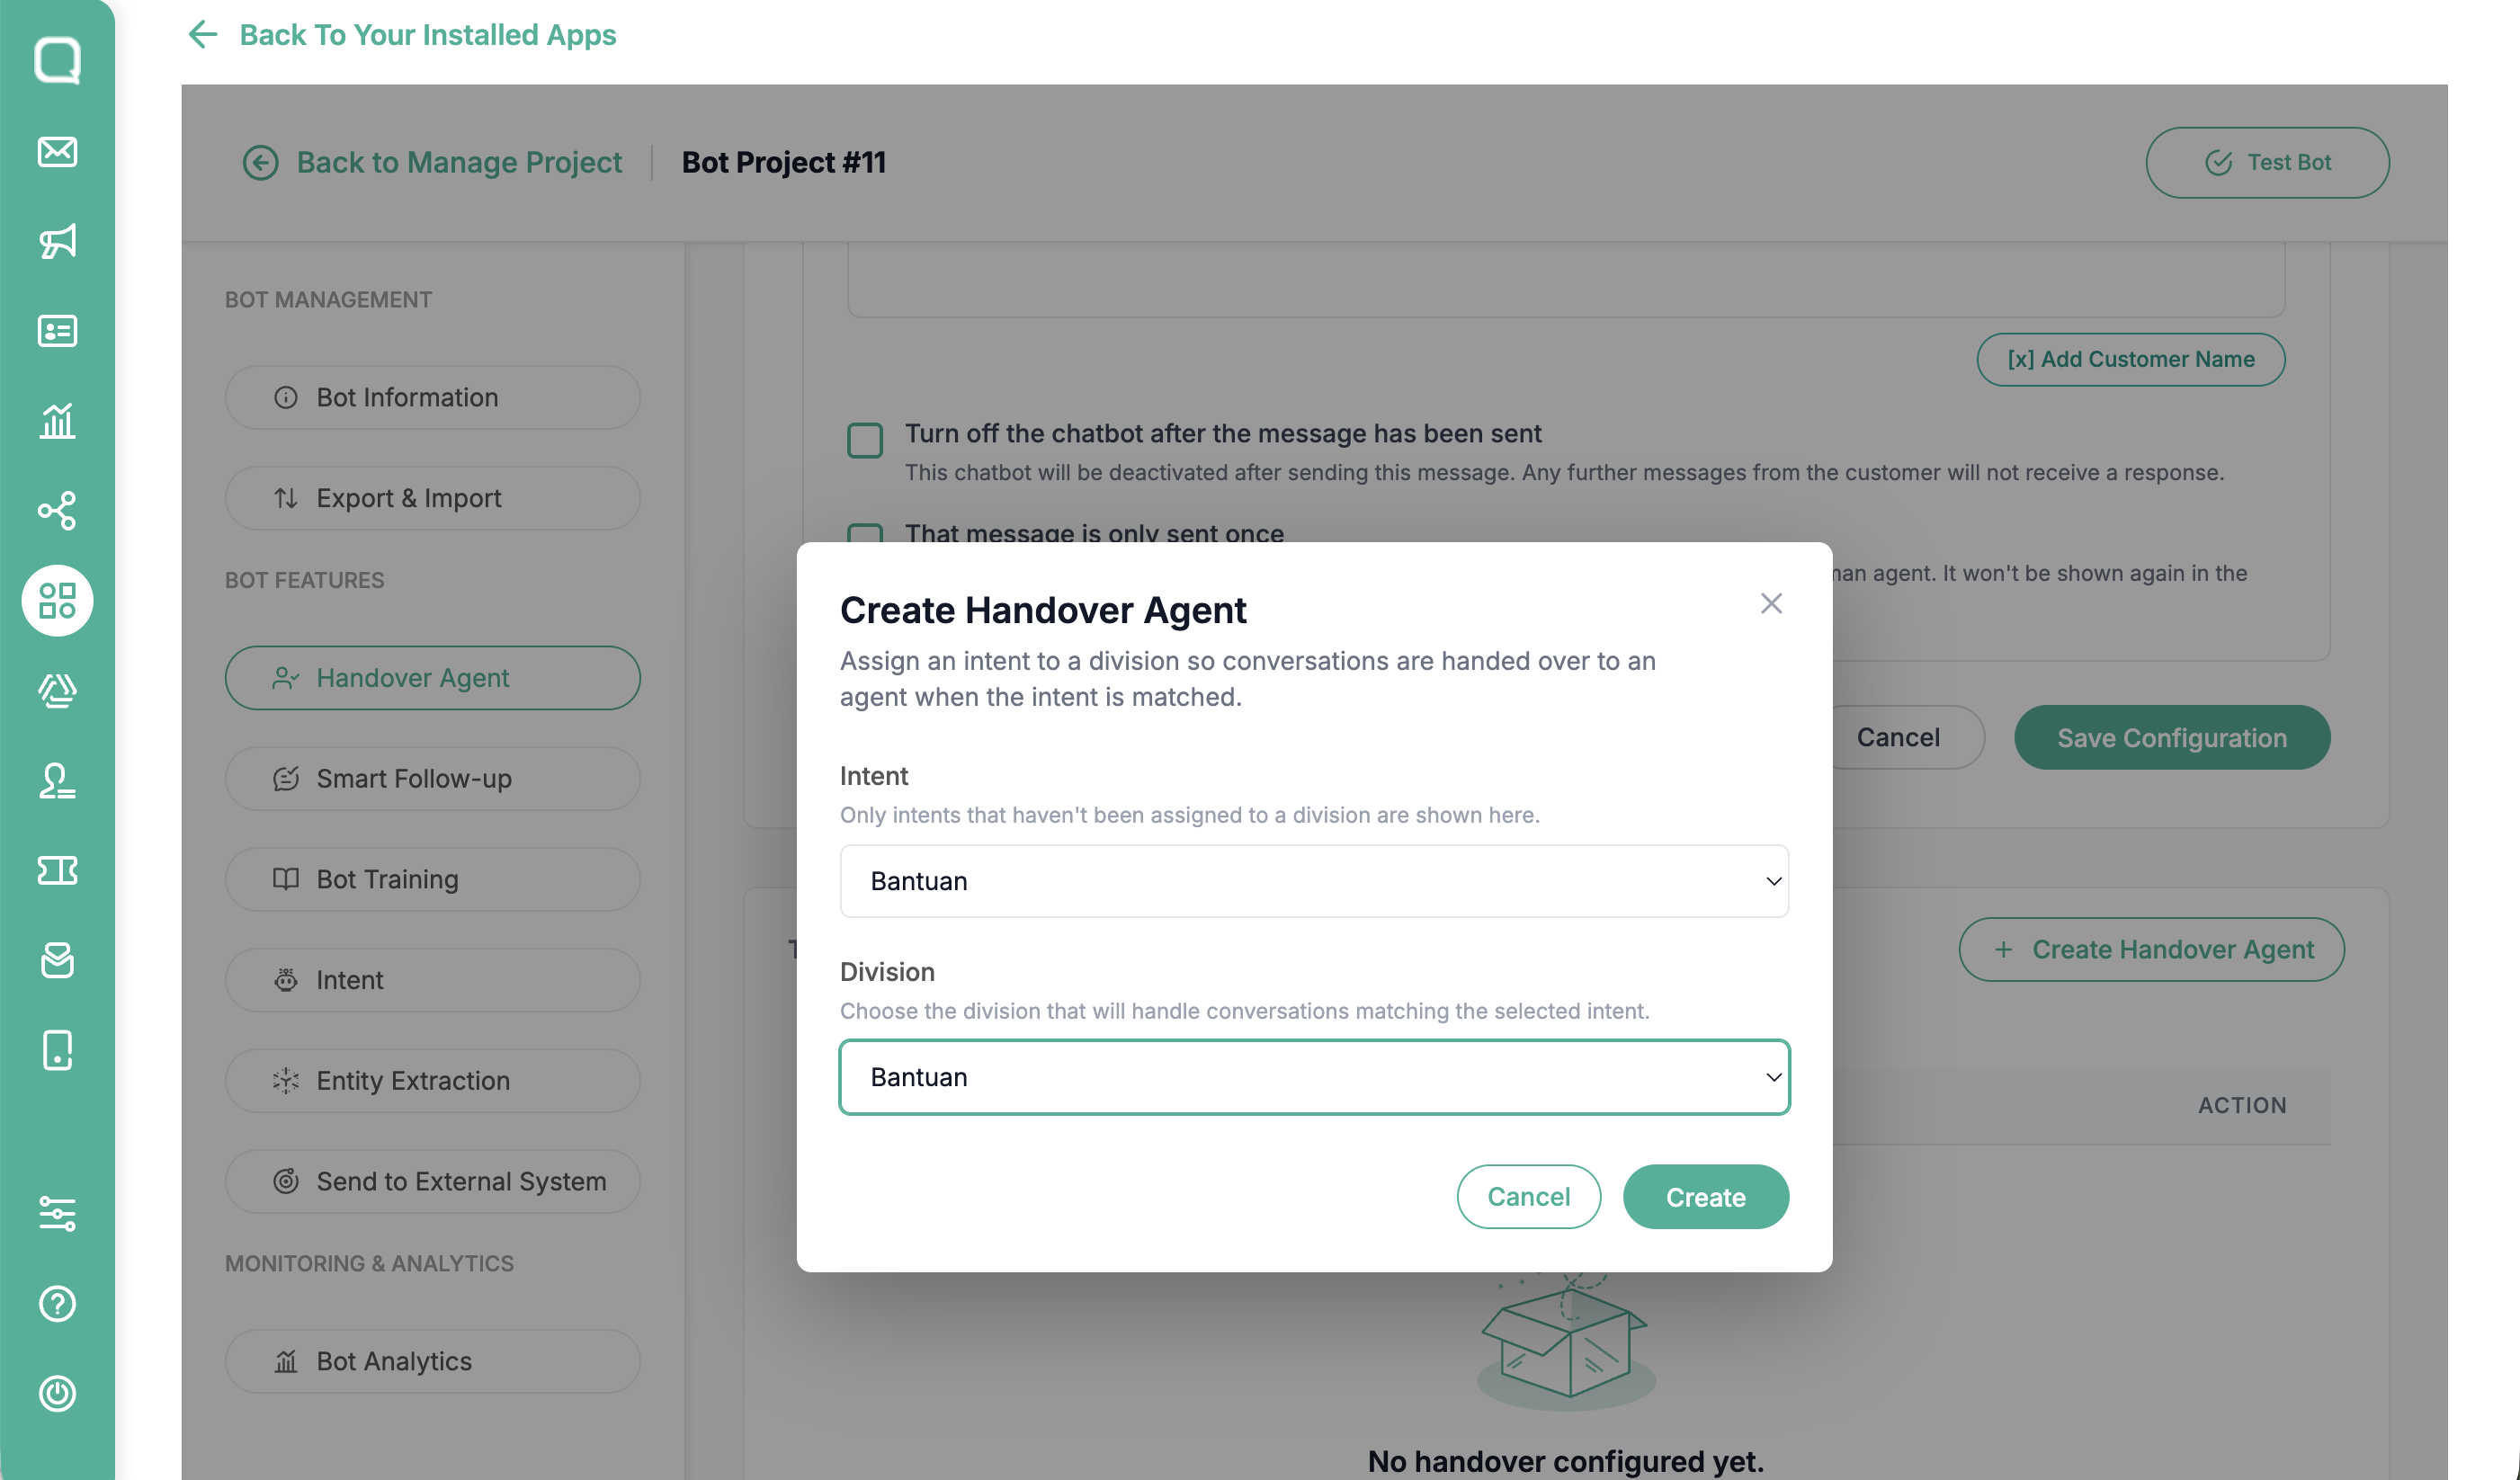2520x1480 pixels.
Task: Click the power logout icon in the sidebar
Action: [57, 1393]
